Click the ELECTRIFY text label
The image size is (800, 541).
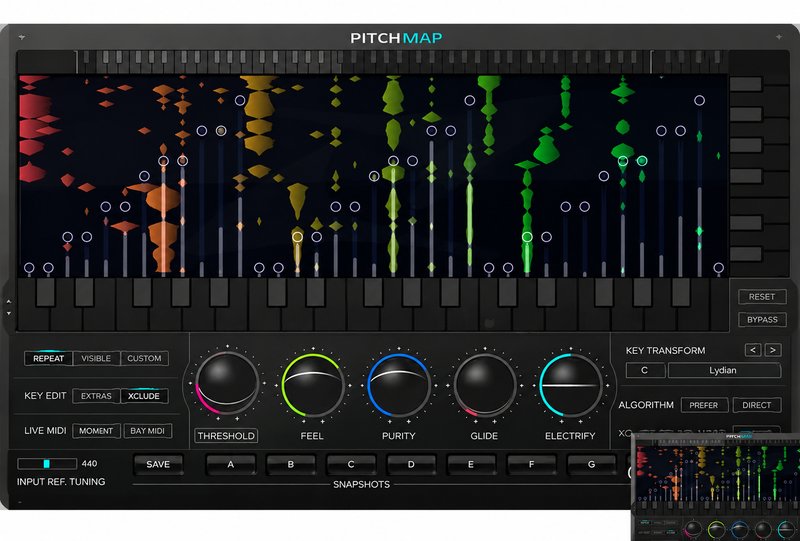tap(570, 436)
